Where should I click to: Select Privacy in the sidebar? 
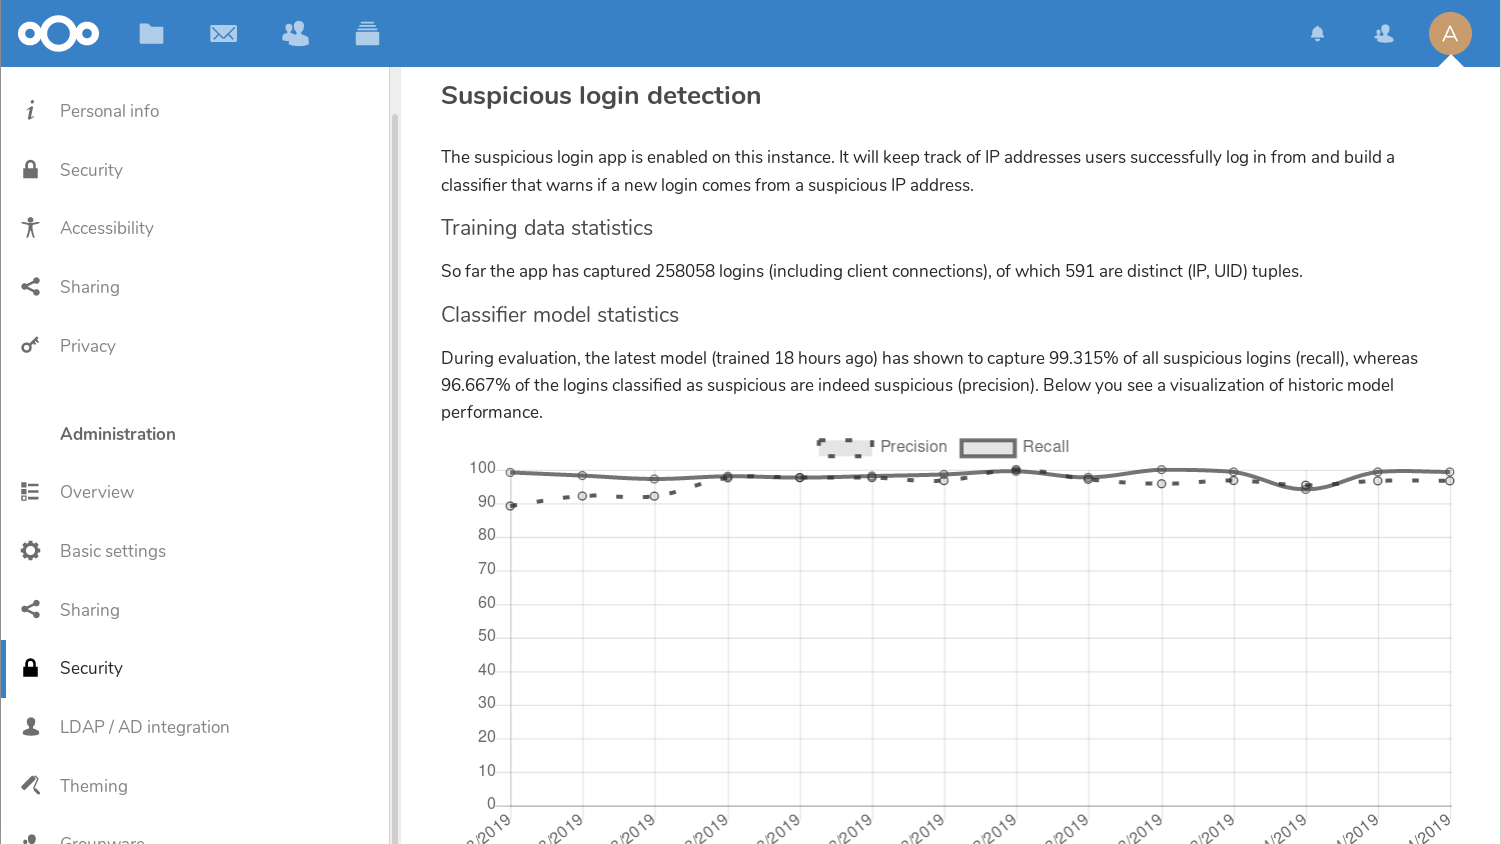click(87, 346)
